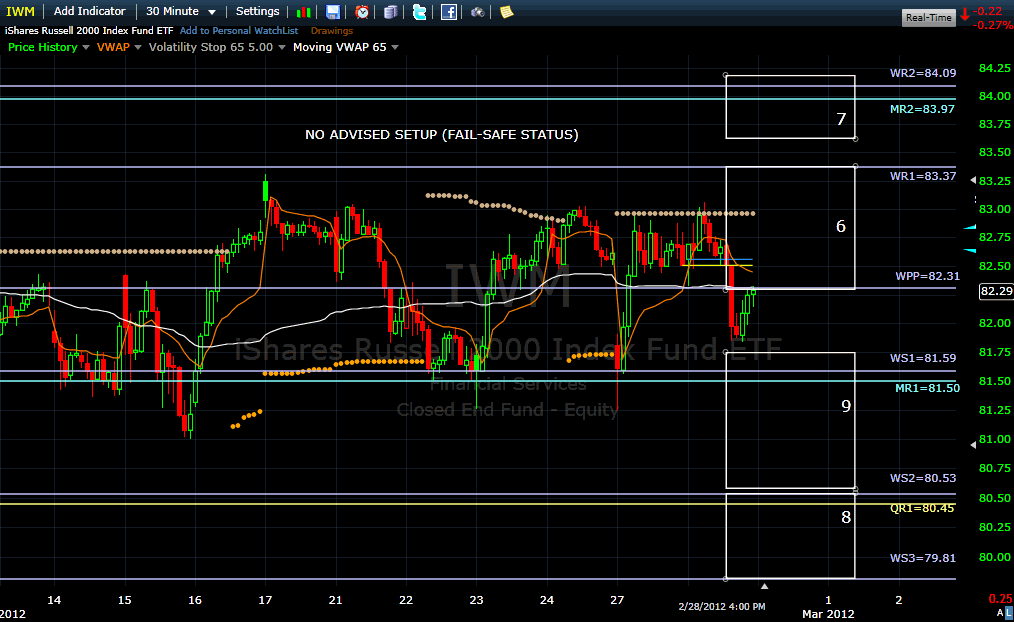Click the Real-Time button
Image resolution: width=1014 pixels, height=622 pixels.
(929, 17)
